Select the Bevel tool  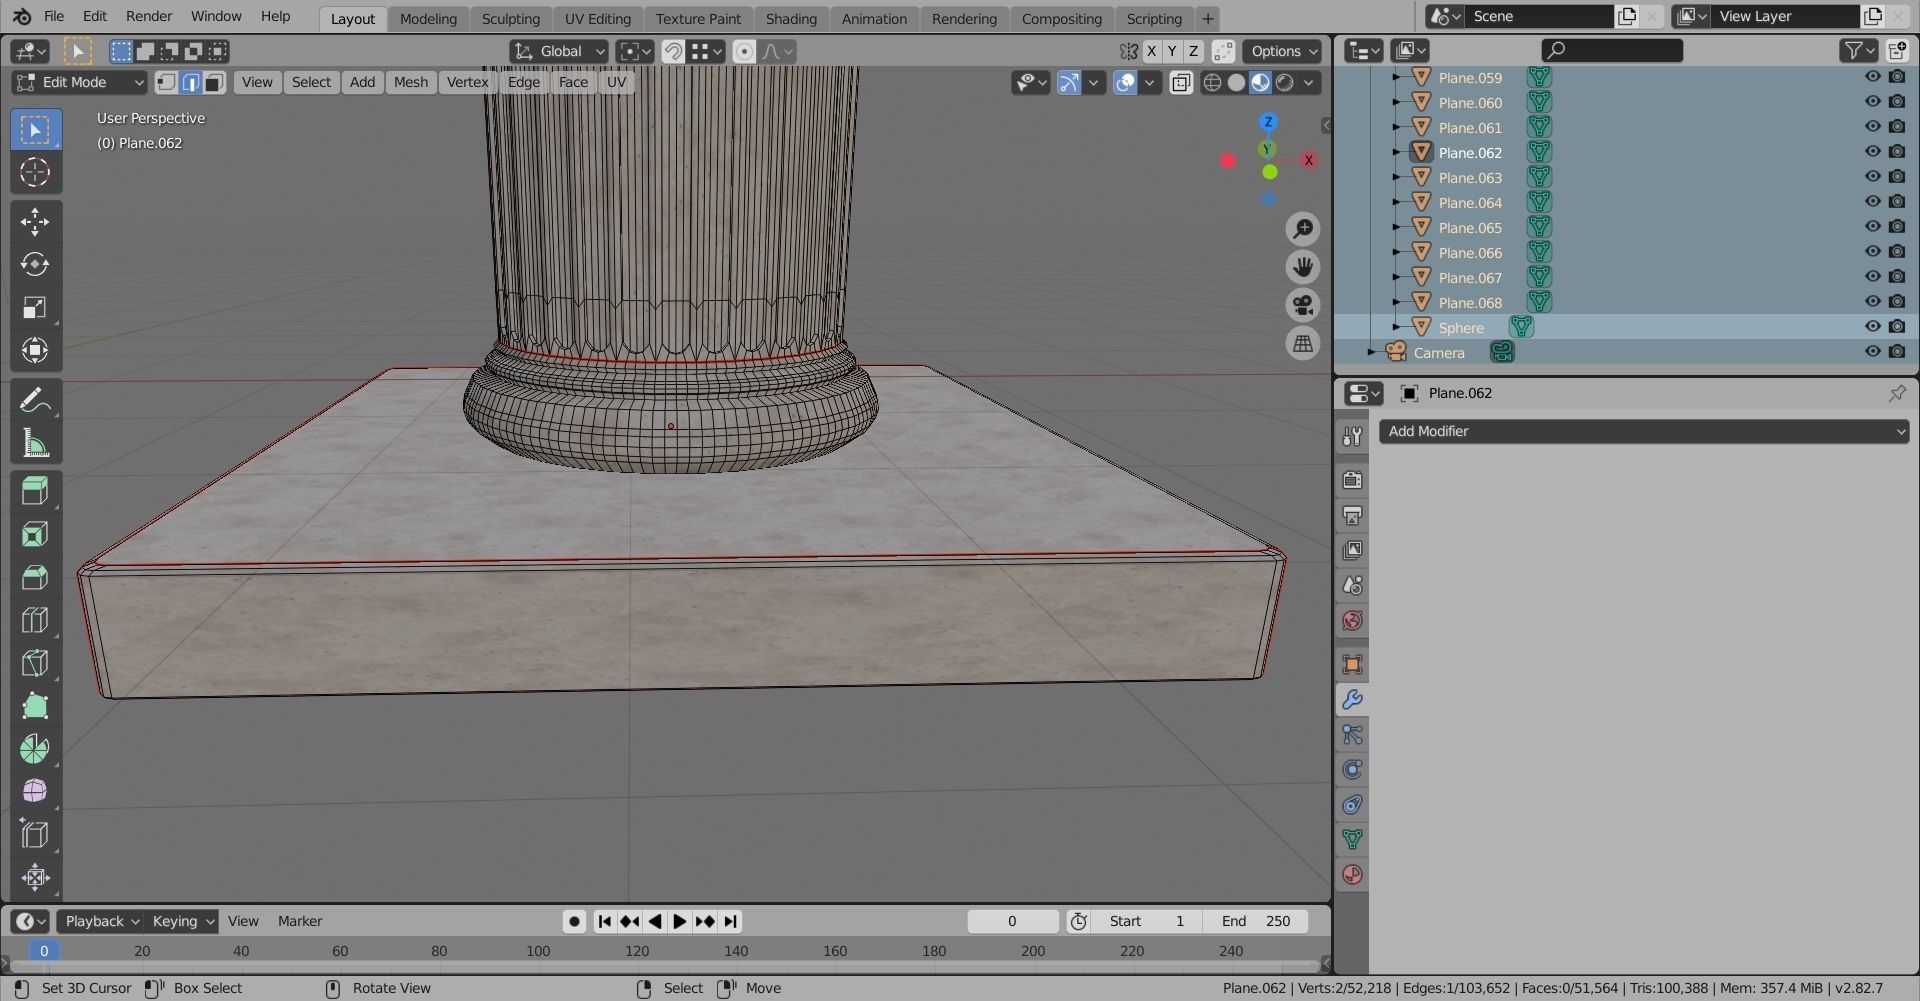[x=35, y=577]
